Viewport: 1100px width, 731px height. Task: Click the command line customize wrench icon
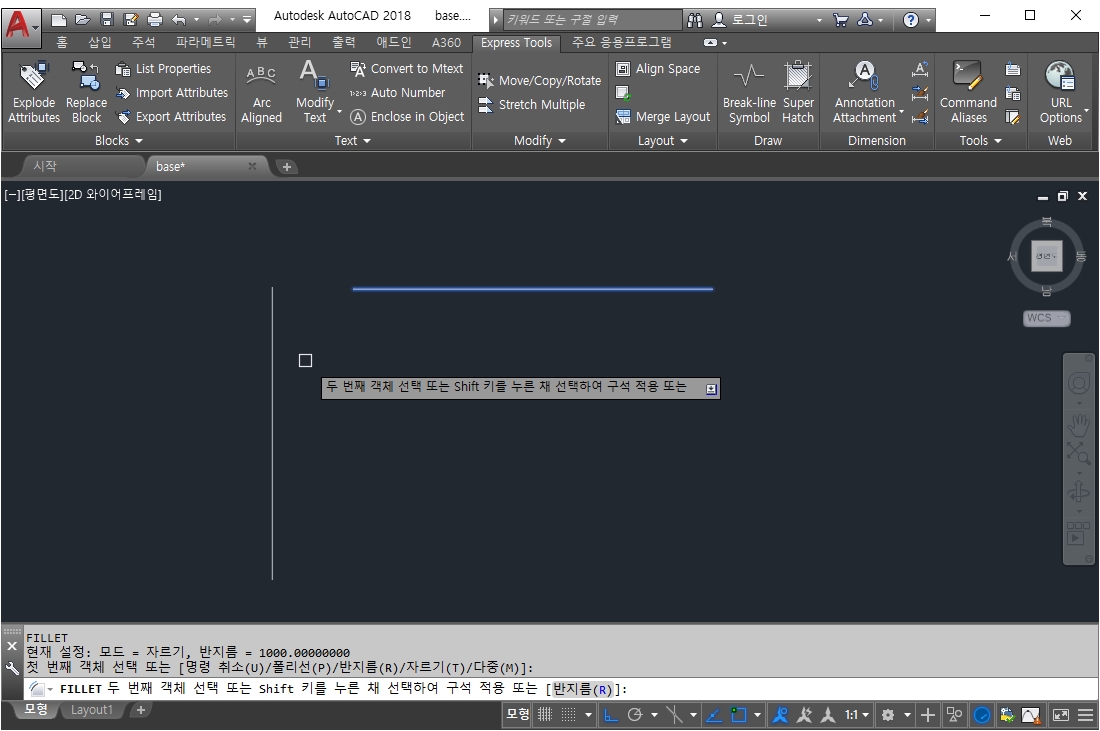pos(12,668)
